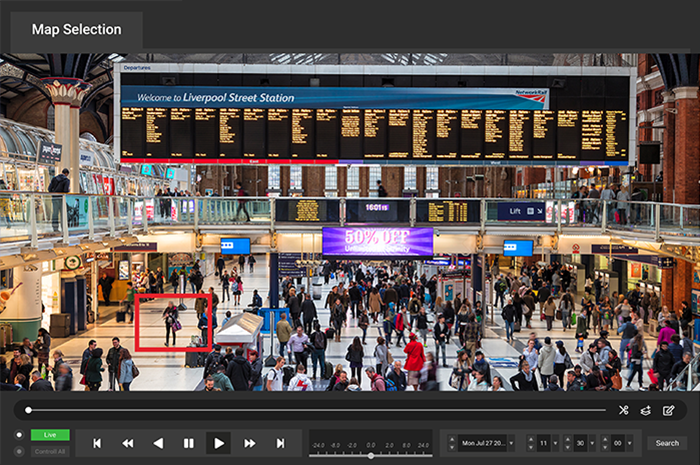Jump to the last frame (skip-to-end)
700x465 pixels.
(280, 443)
